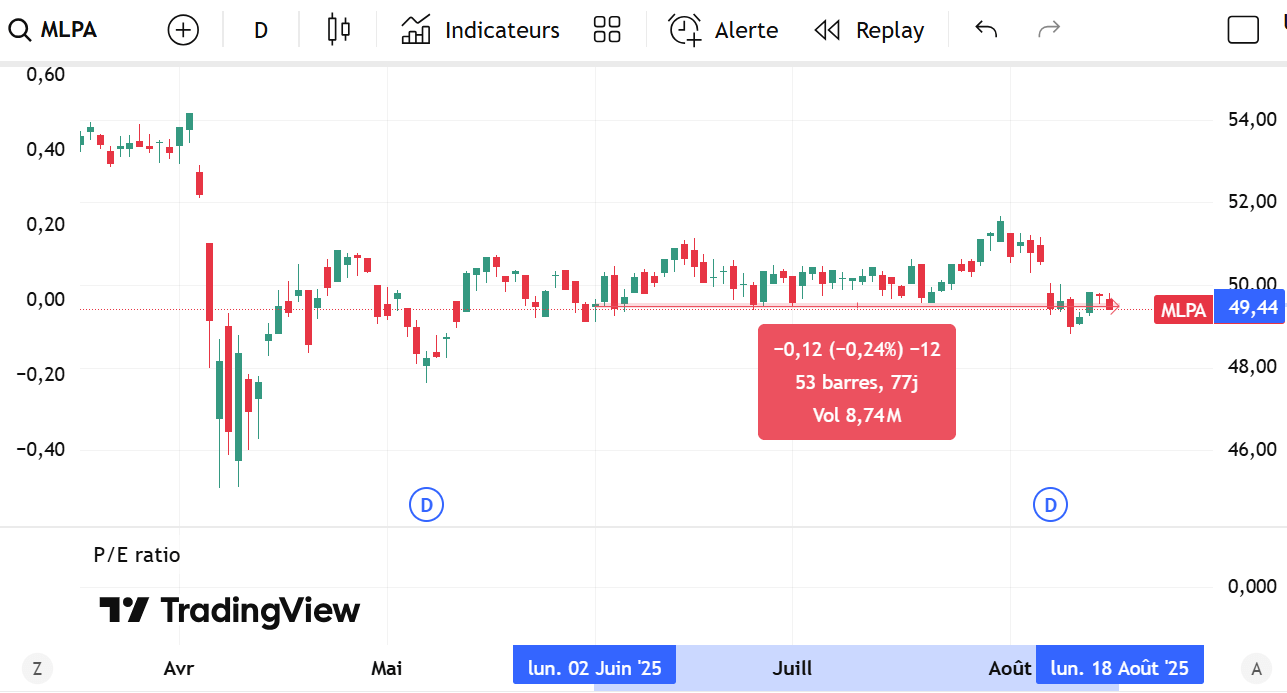Redo the last chart action
Viewport: 1287px width, 693px height.
click(x=1048, y=29)
